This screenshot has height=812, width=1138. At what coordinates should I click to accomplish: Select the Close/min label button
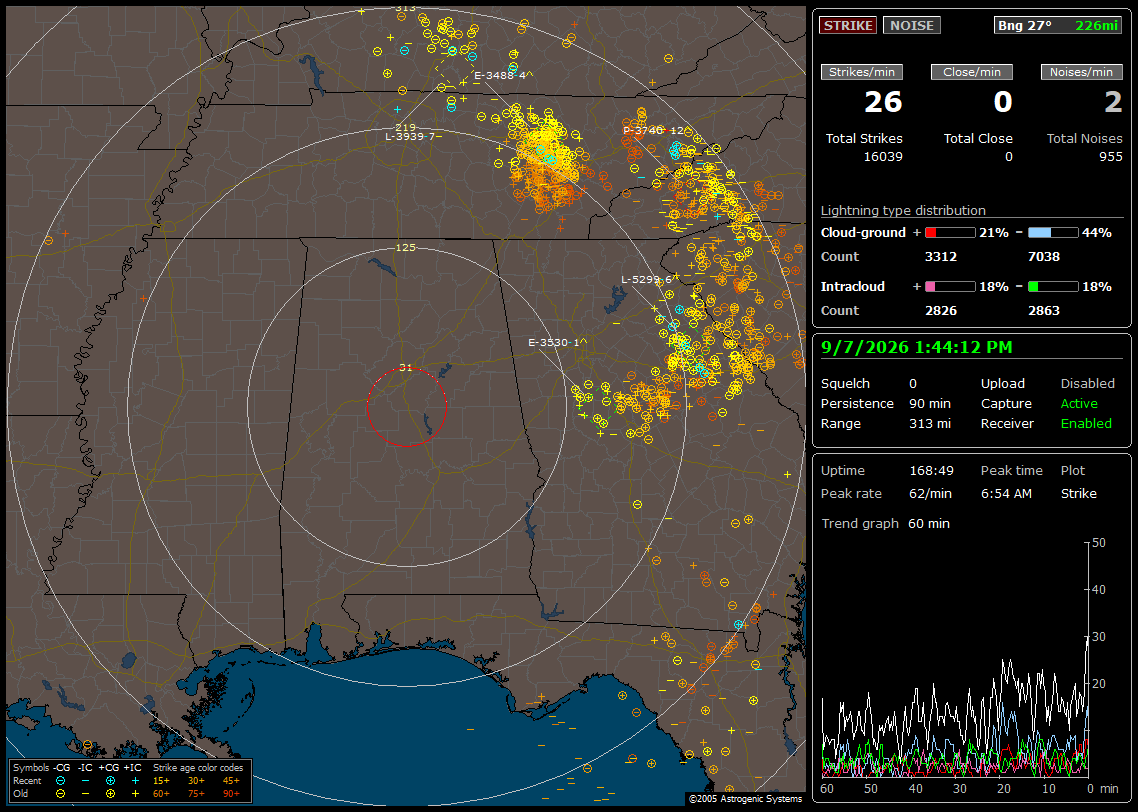coord(972,72)
